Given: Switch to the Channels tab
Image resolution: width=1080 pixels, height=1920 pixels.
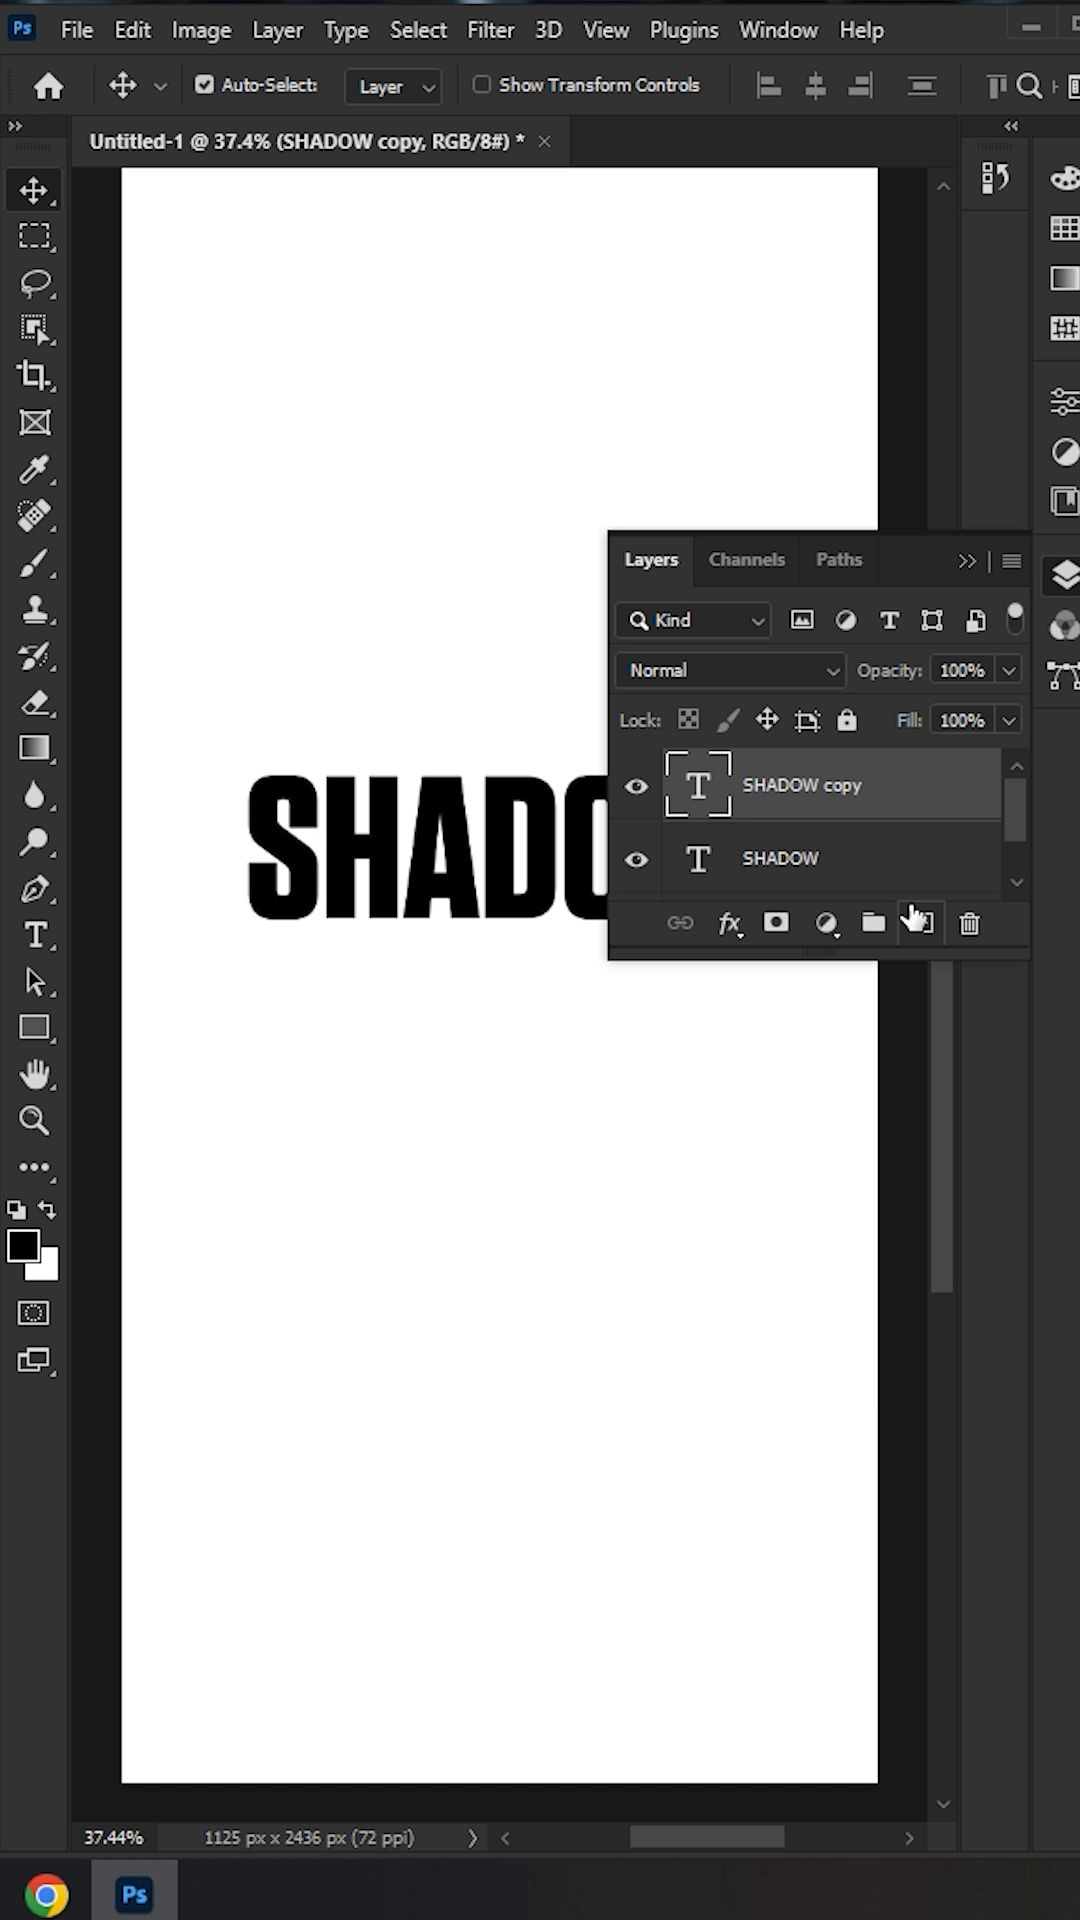Looking at the screenshot, I should pos(747,560).
